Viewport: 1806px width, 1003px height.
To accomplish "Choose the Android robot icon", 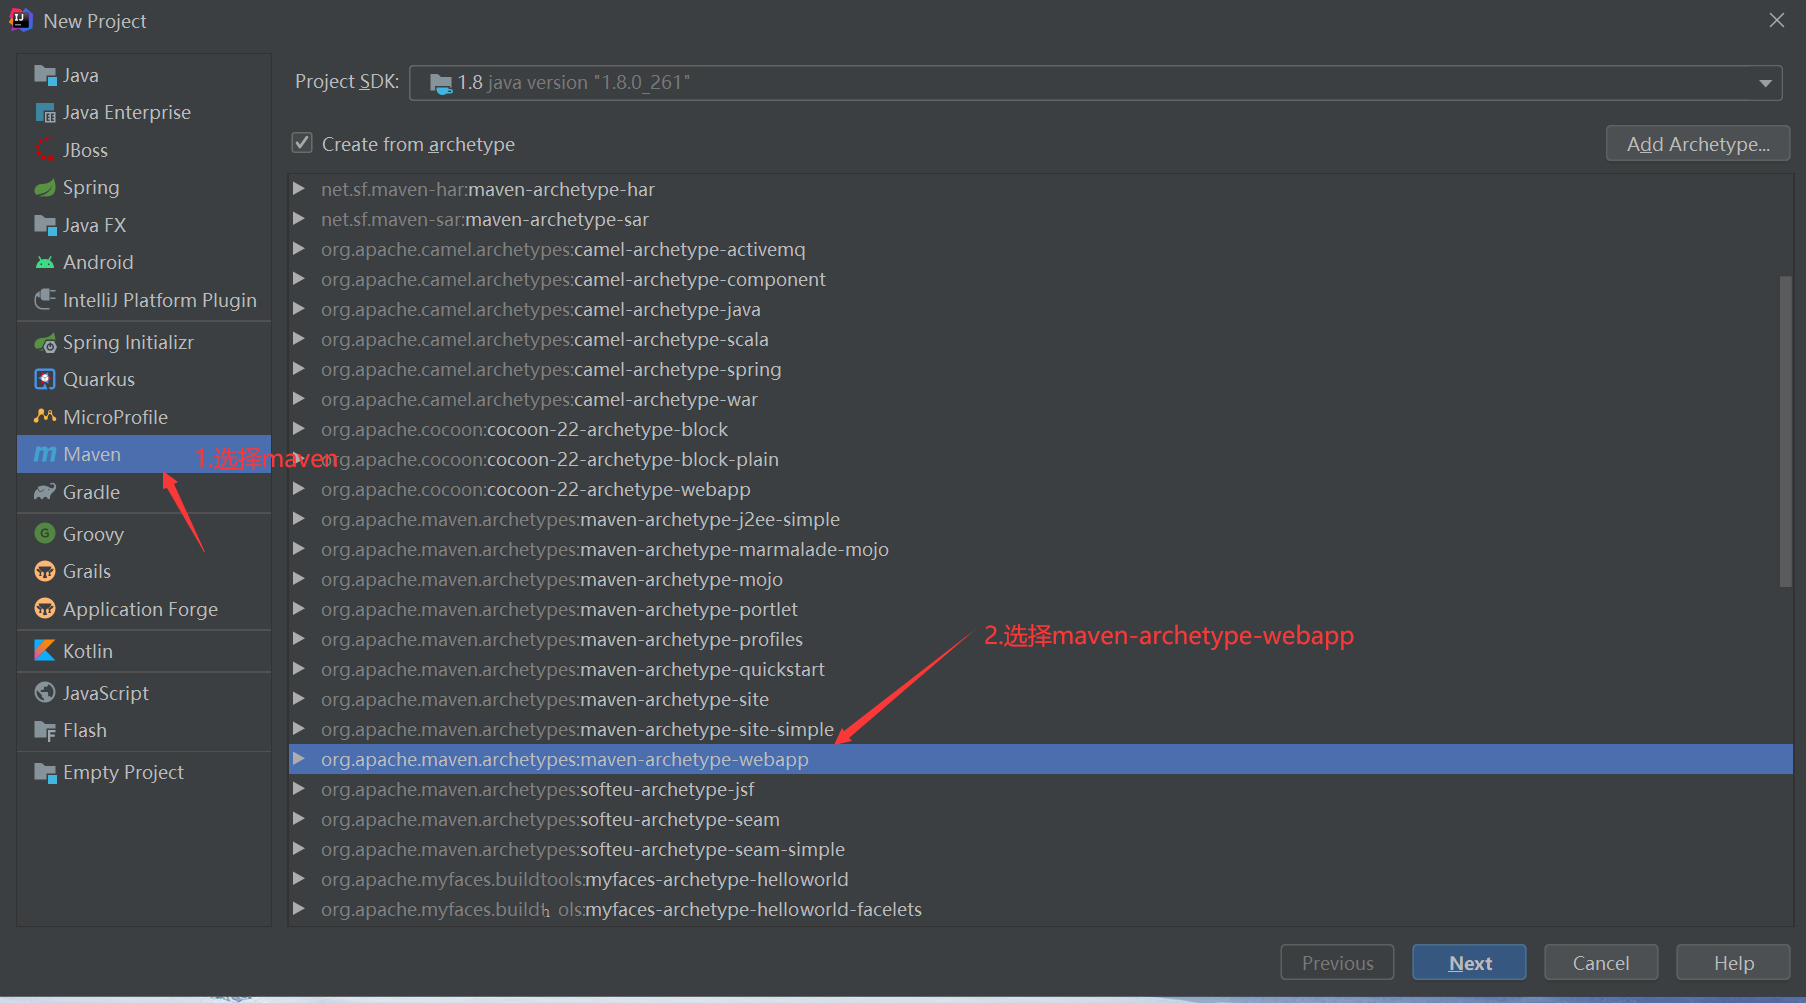I will click(x=45, y=262).
